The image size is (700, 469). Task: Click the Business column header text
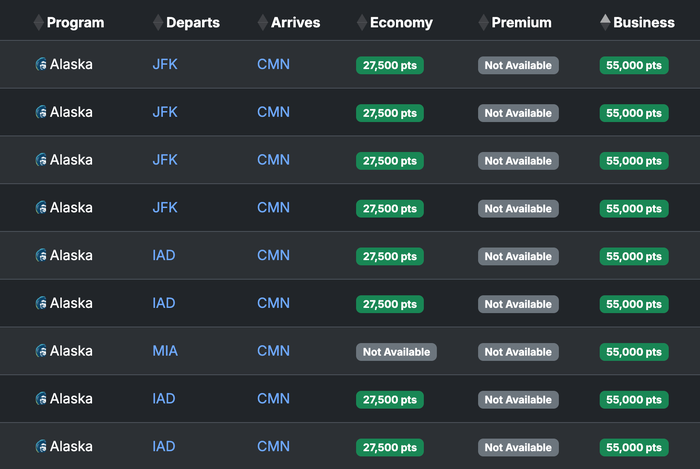click(644, 22)
